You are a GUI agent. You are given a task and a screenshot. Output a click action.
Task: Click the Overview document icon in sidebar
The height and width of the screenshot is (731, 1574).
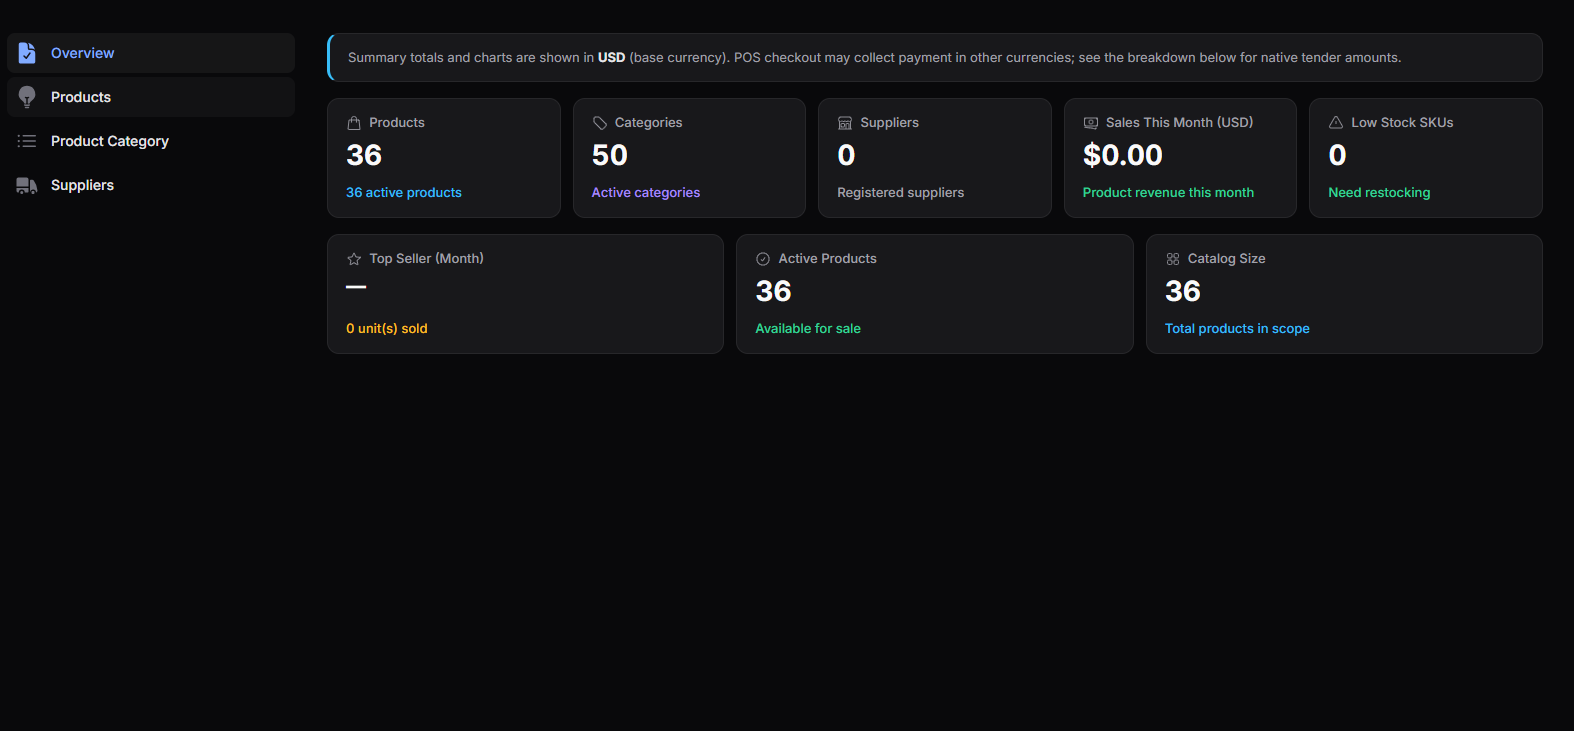tap(27, 53)
